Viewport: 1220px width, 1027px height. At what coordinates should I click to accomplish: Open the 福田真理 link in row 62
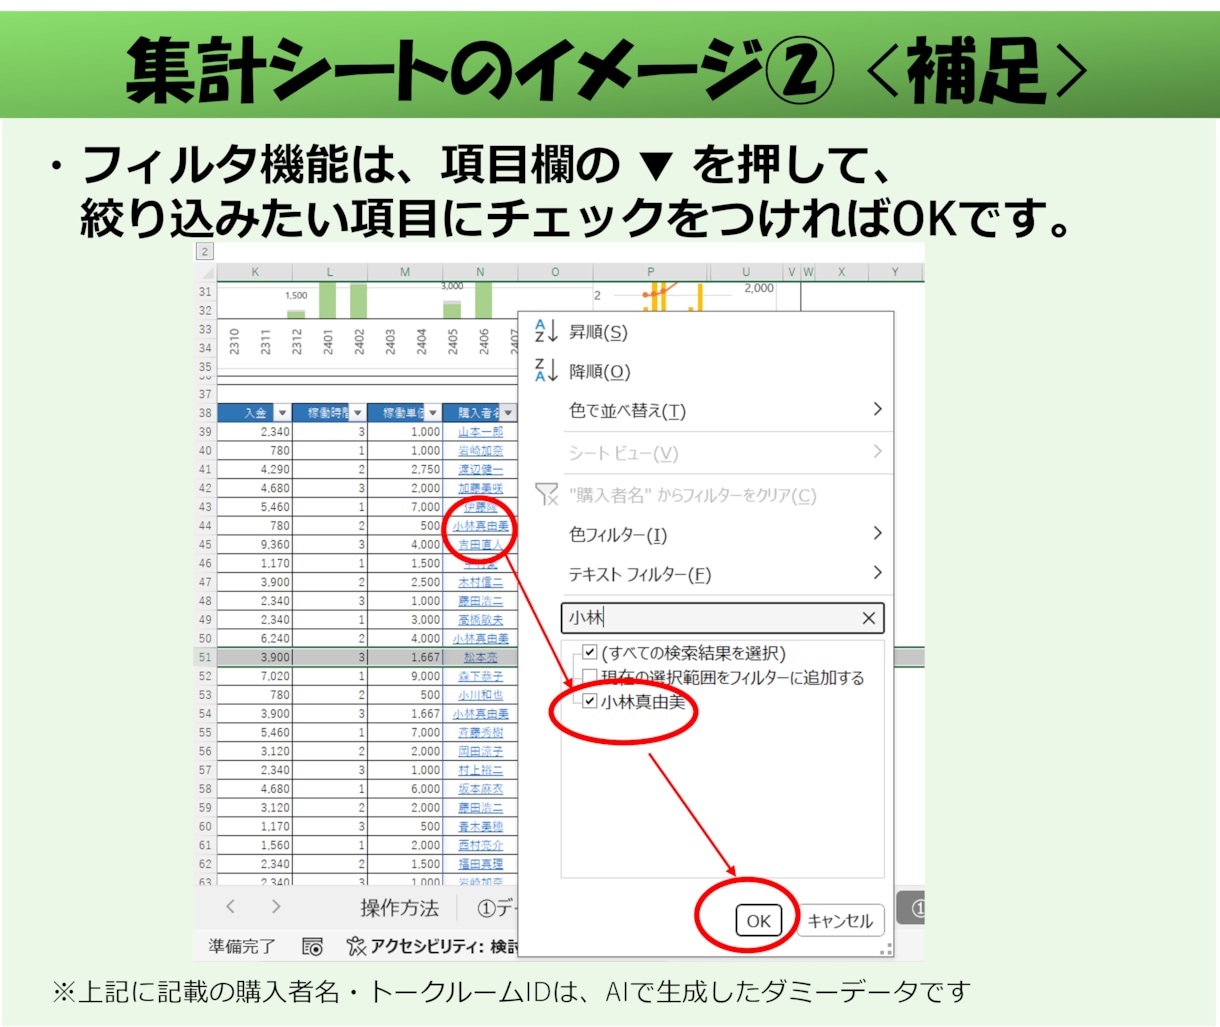pos(480,864)
